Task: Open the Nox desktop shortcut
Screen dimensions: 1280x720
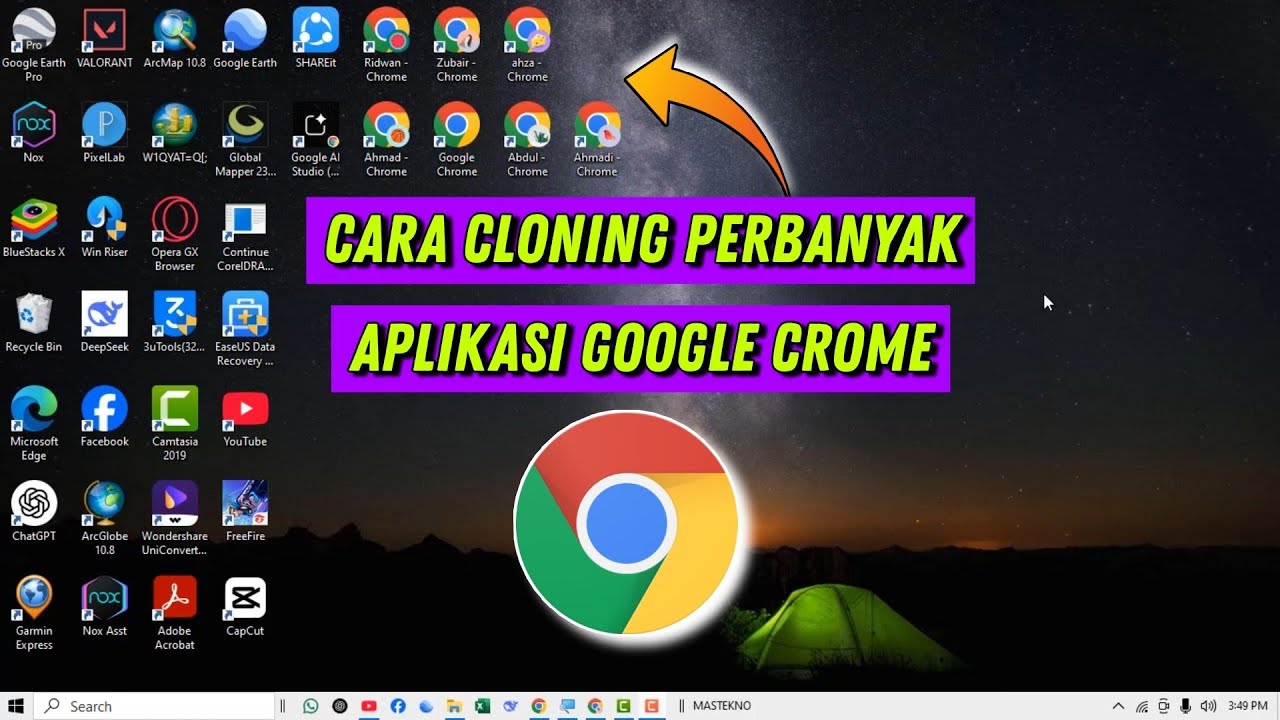Action: 34,132
